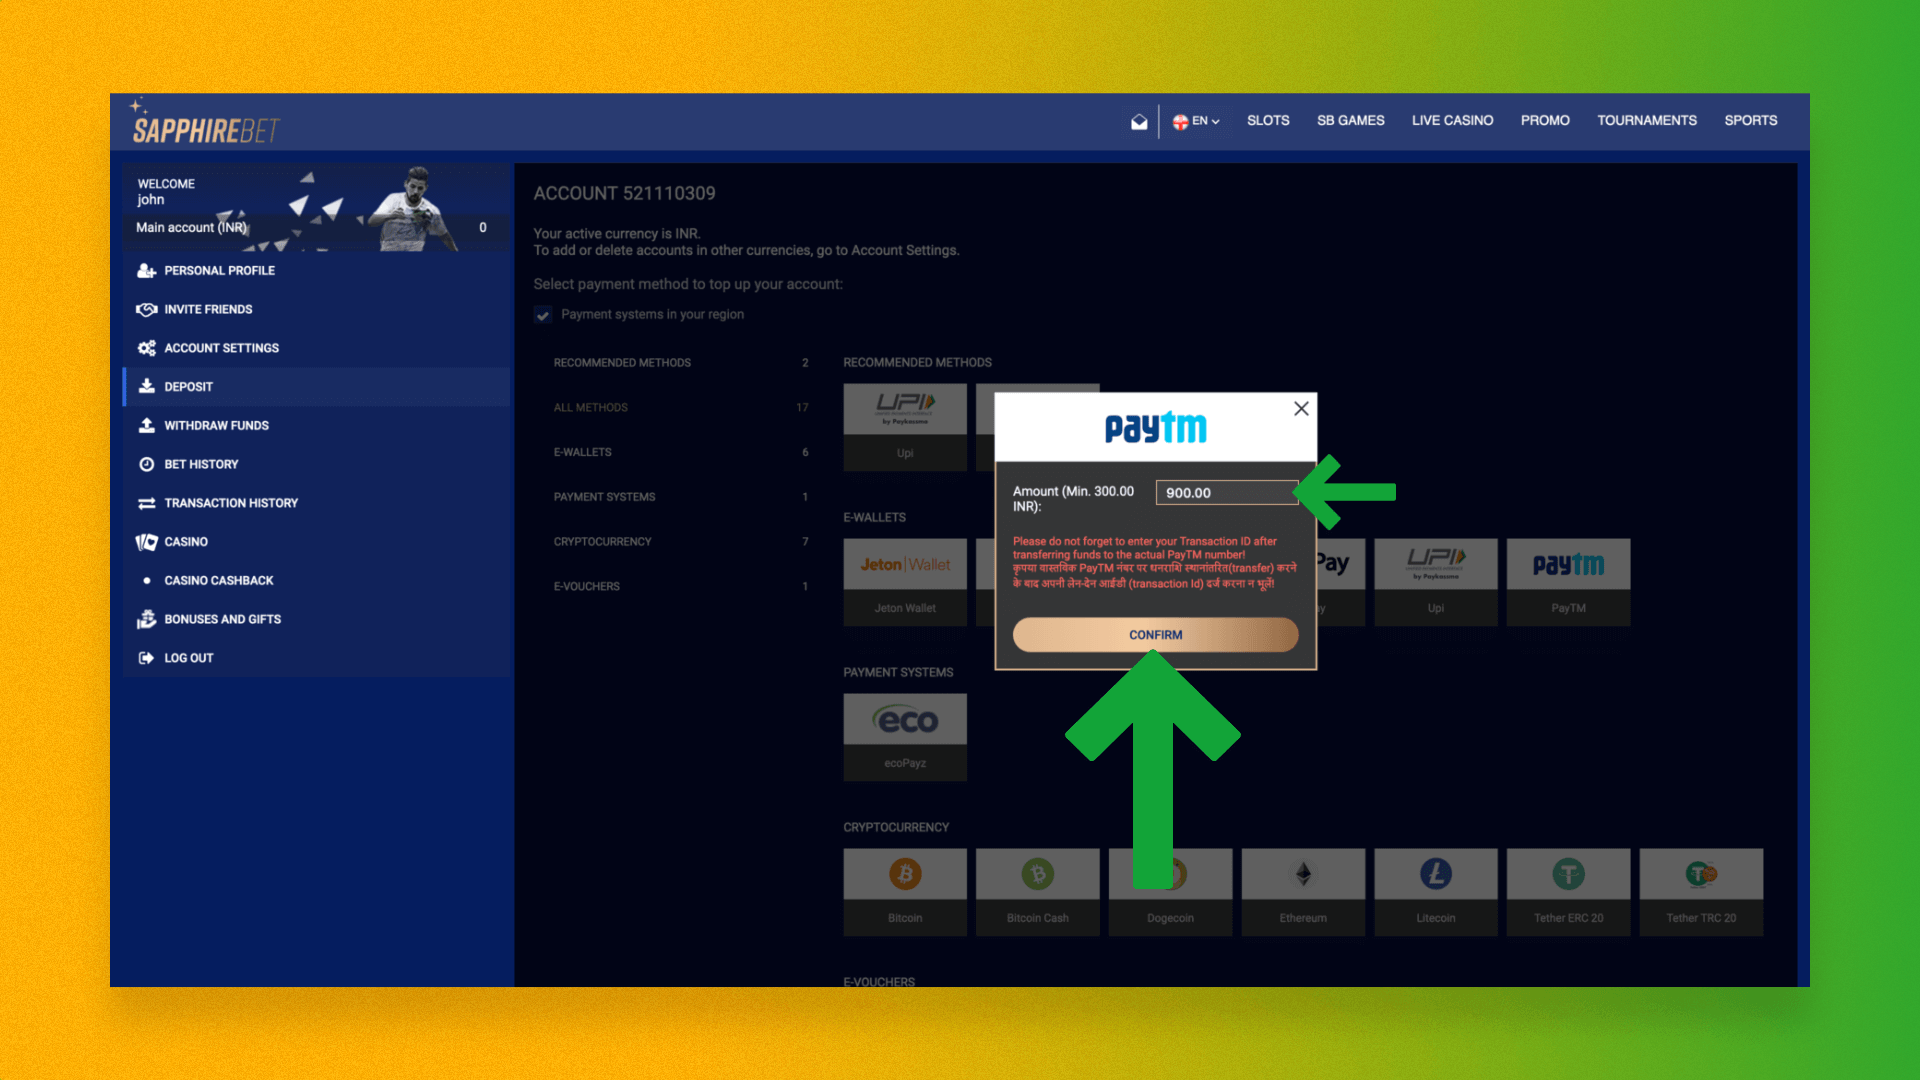The image size is (1920, 1080).
Task: Click the CONFIRM deposit button
Action: 1154,634
